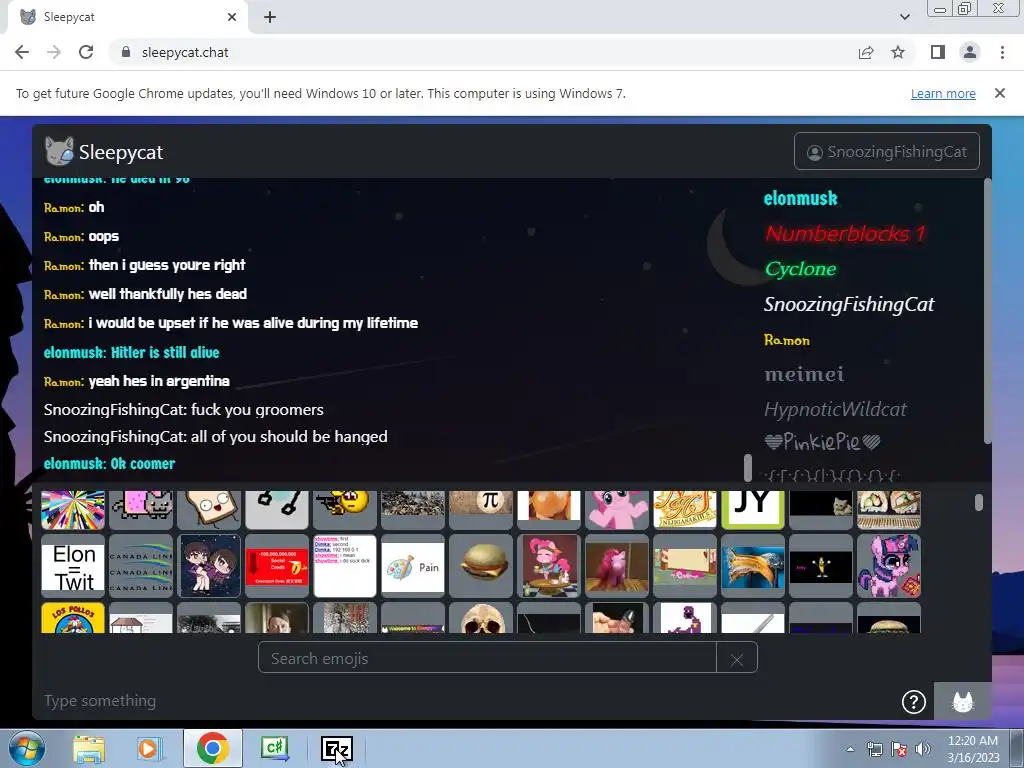Select the golden splash on blue emoji

(x=752, y=566)
